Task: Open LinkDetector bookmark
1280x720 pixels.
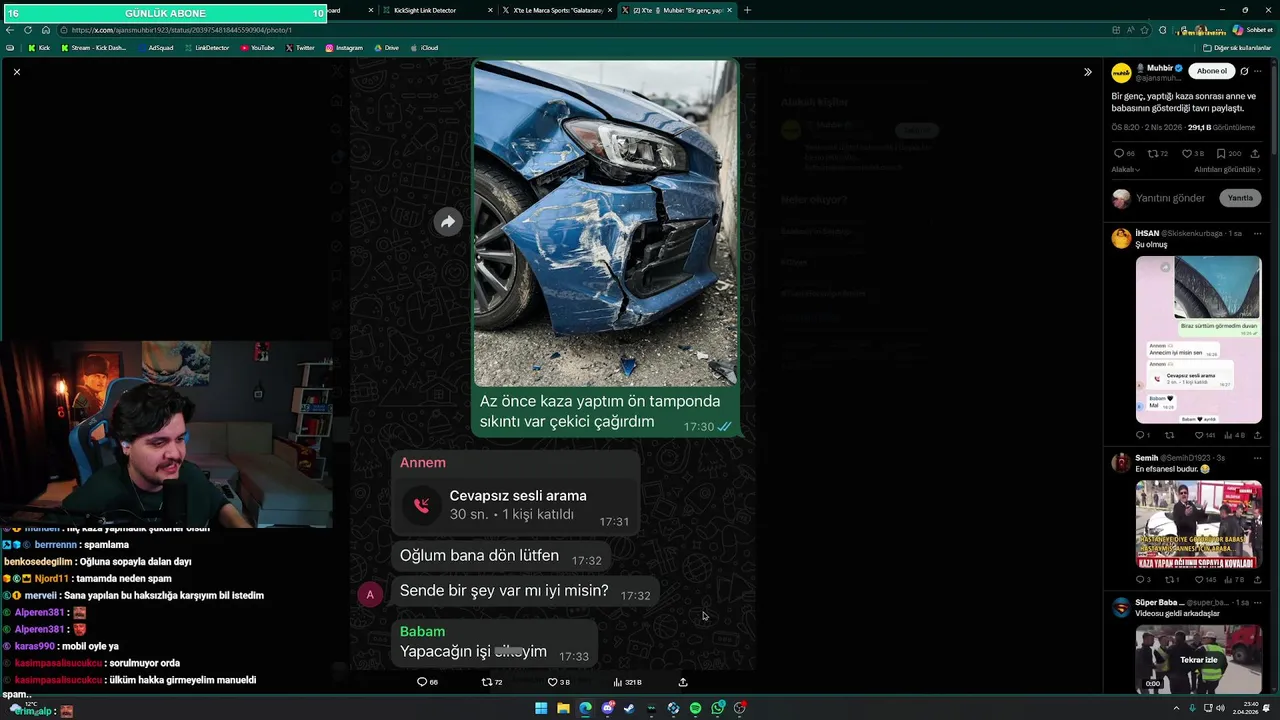Action: [207, 47]
